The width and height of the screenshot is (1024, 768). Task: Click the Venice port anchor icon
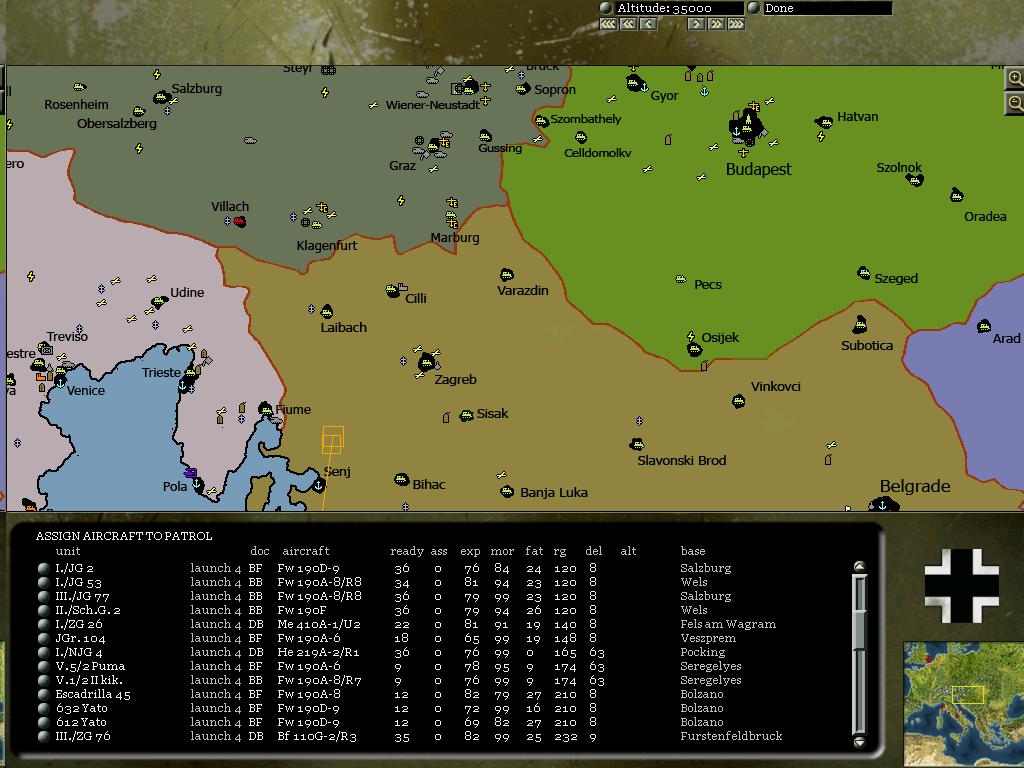pyautogui.click(x=60, y=381)
